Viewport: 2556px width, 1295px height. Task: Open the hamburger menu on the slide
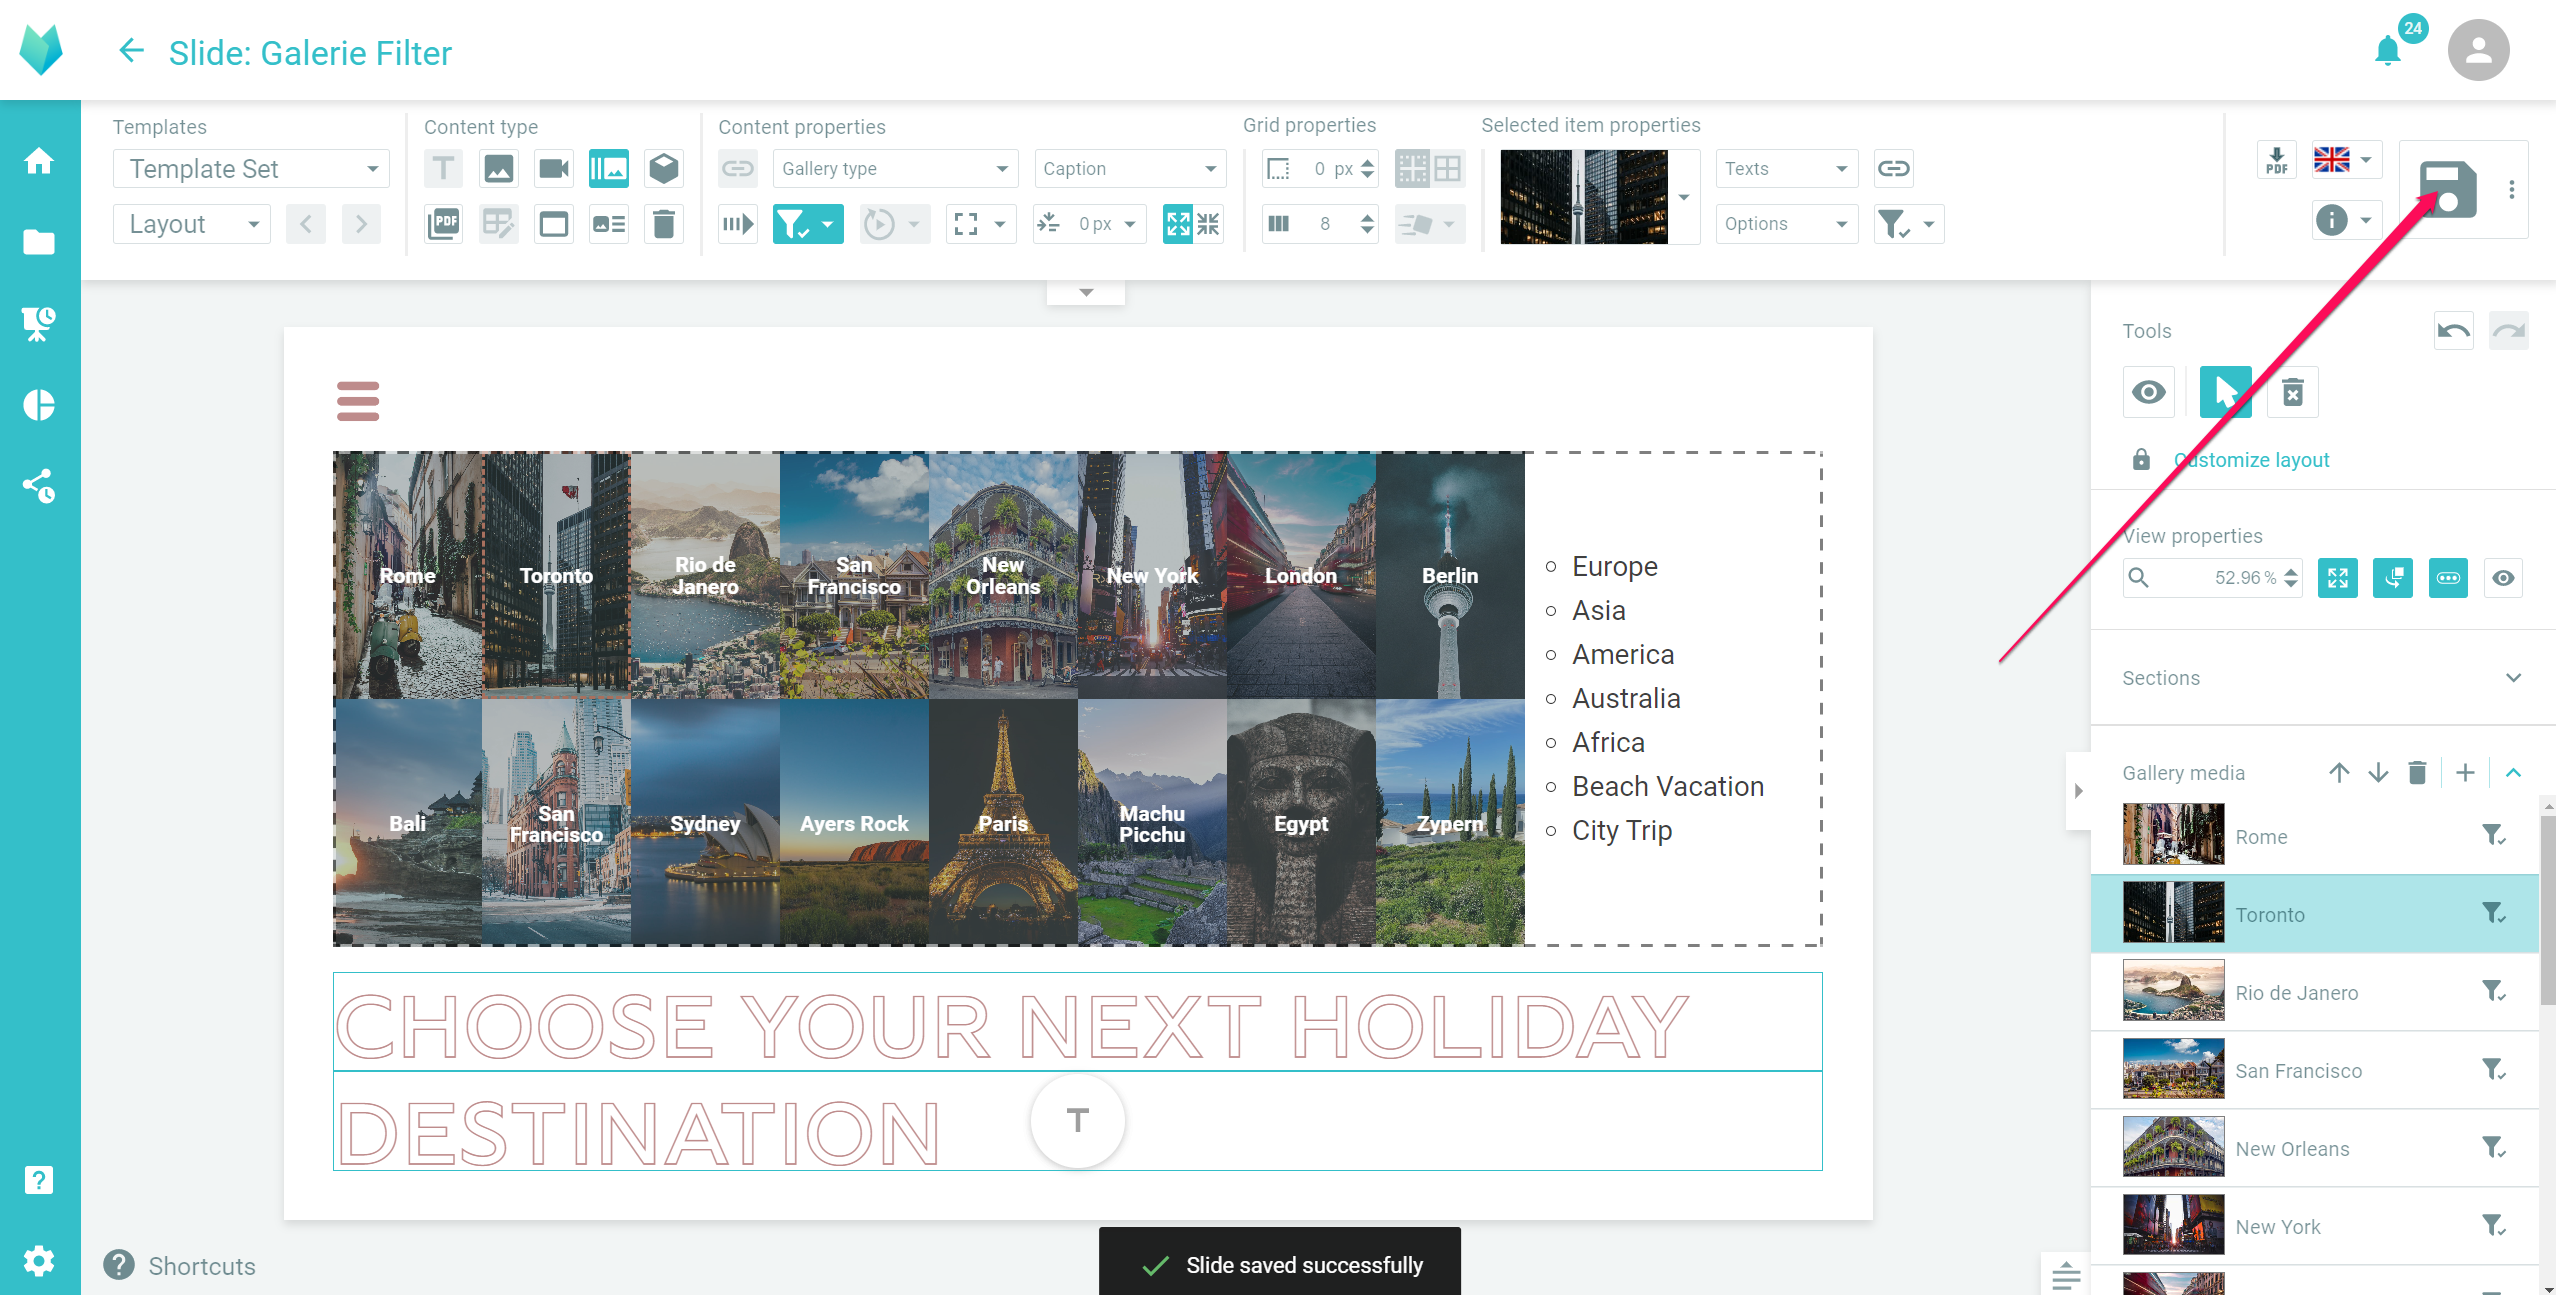(x=358, y=401)
